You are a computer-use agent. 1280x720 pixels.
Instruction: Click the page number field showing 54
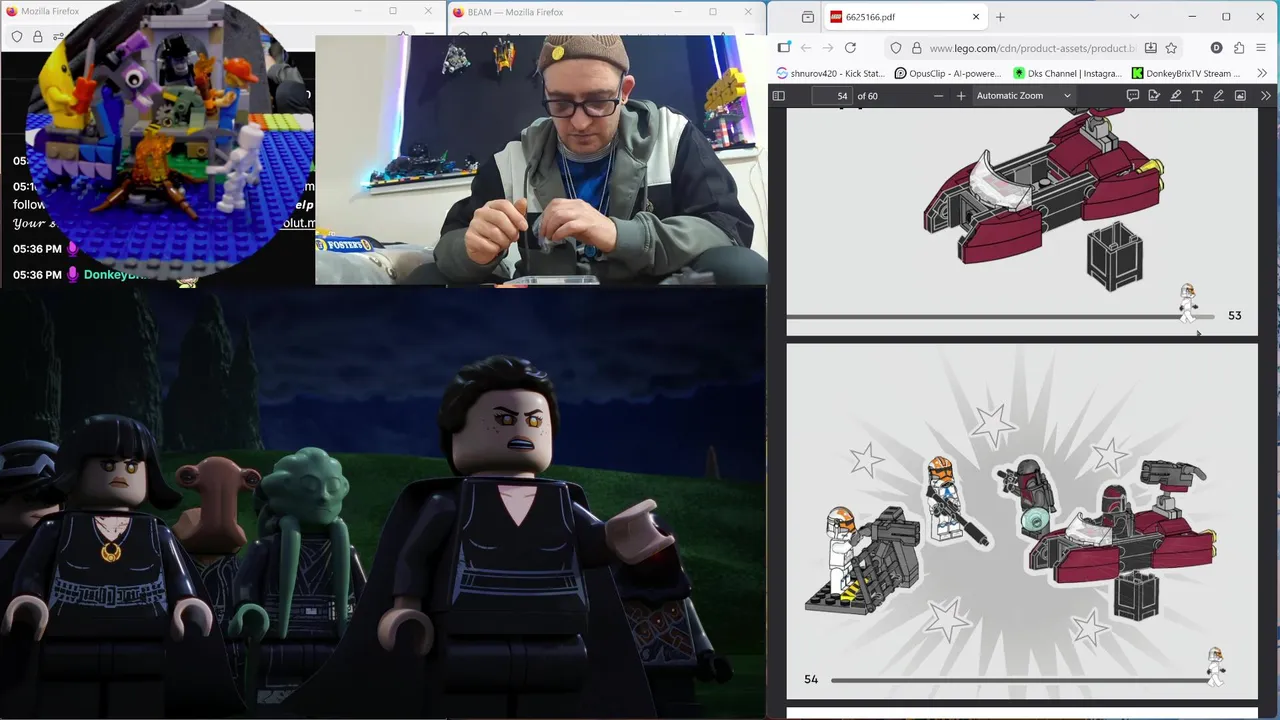[832, 96]
